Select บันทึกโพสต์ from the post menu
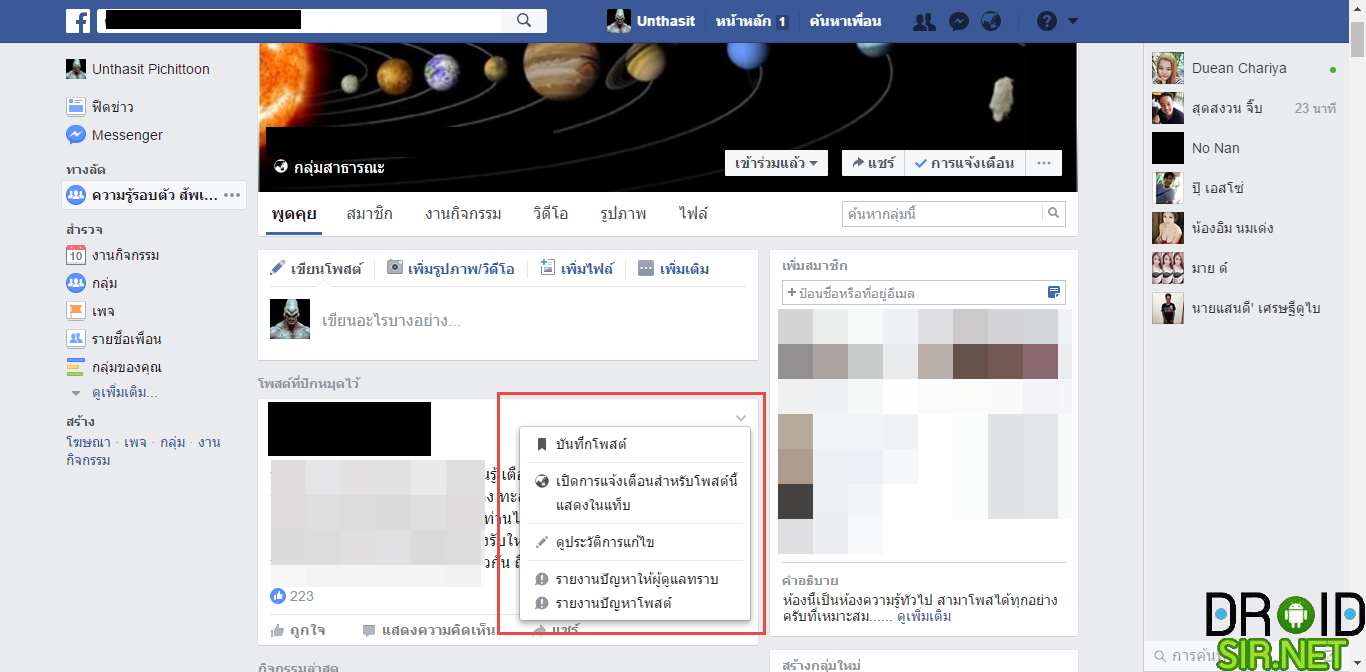The image size is (1366, 672). pos(591,444)
